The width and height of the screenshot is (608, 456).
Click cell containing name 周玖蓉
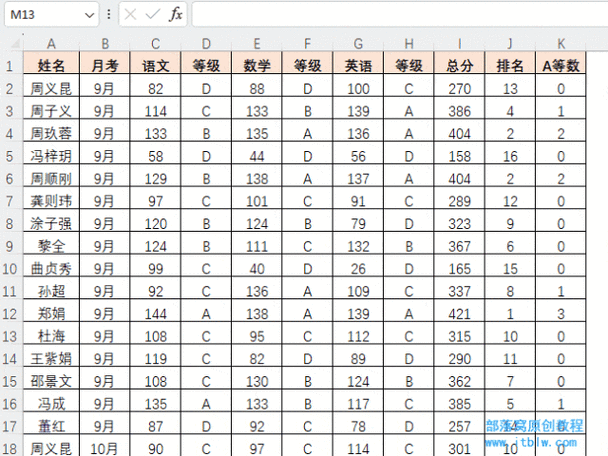pyautogui.click(x=51, y=134)
